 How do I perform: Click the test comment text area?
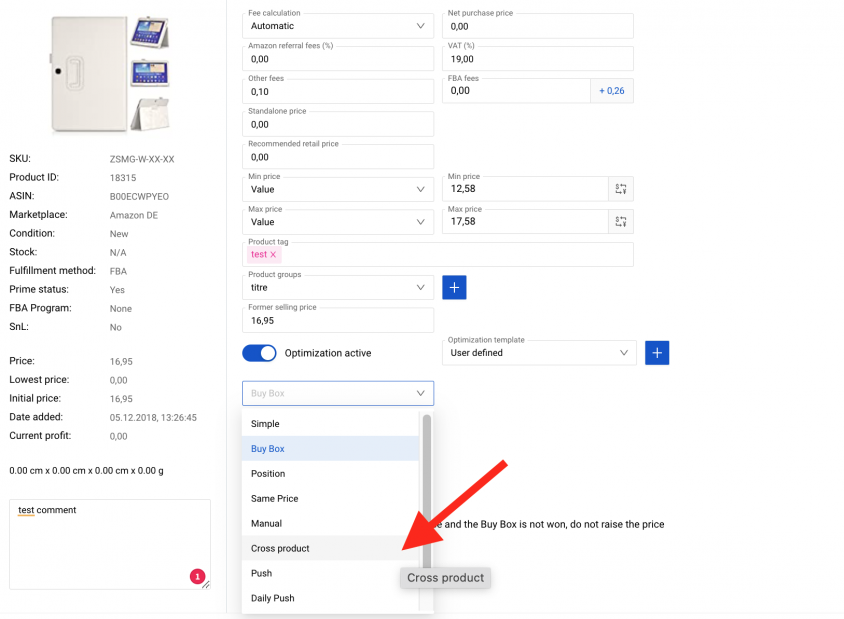(x=110, y=544)
